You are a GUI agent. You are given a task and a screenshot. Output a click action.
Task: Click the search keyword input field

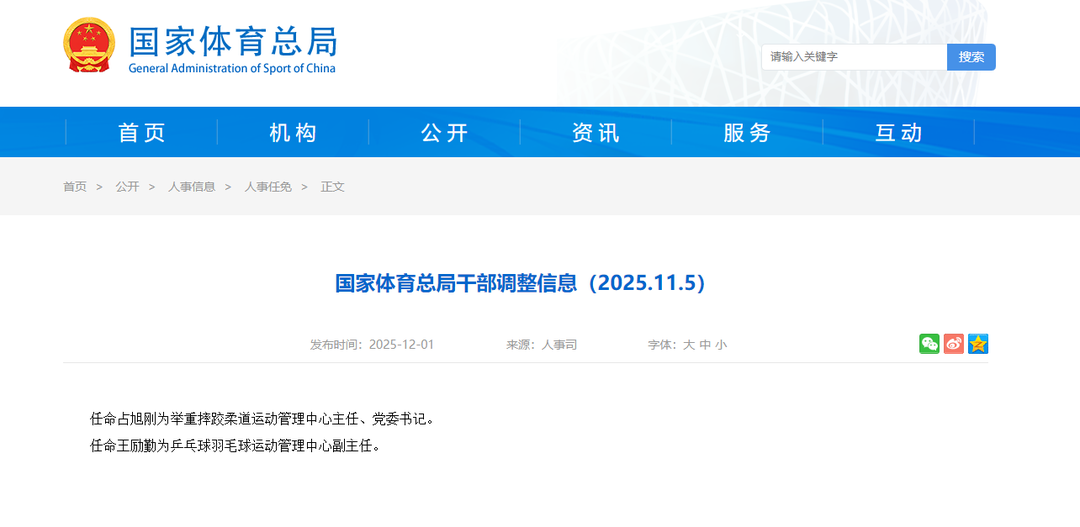(854, 57)
